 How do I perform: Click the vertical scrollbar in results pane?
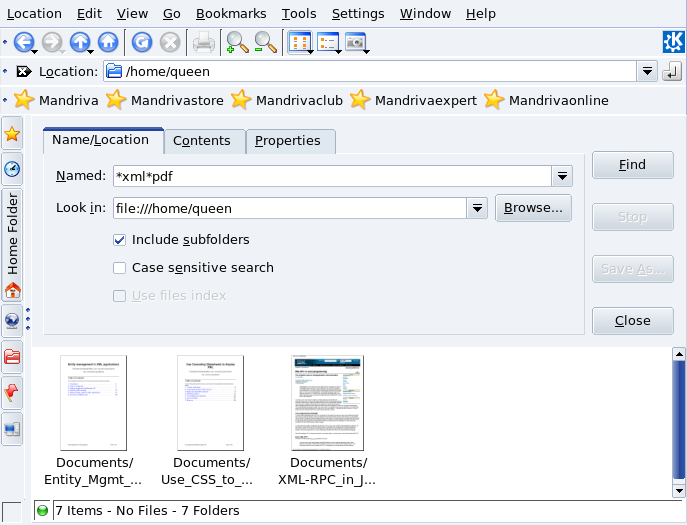click(x=678, y=420)
